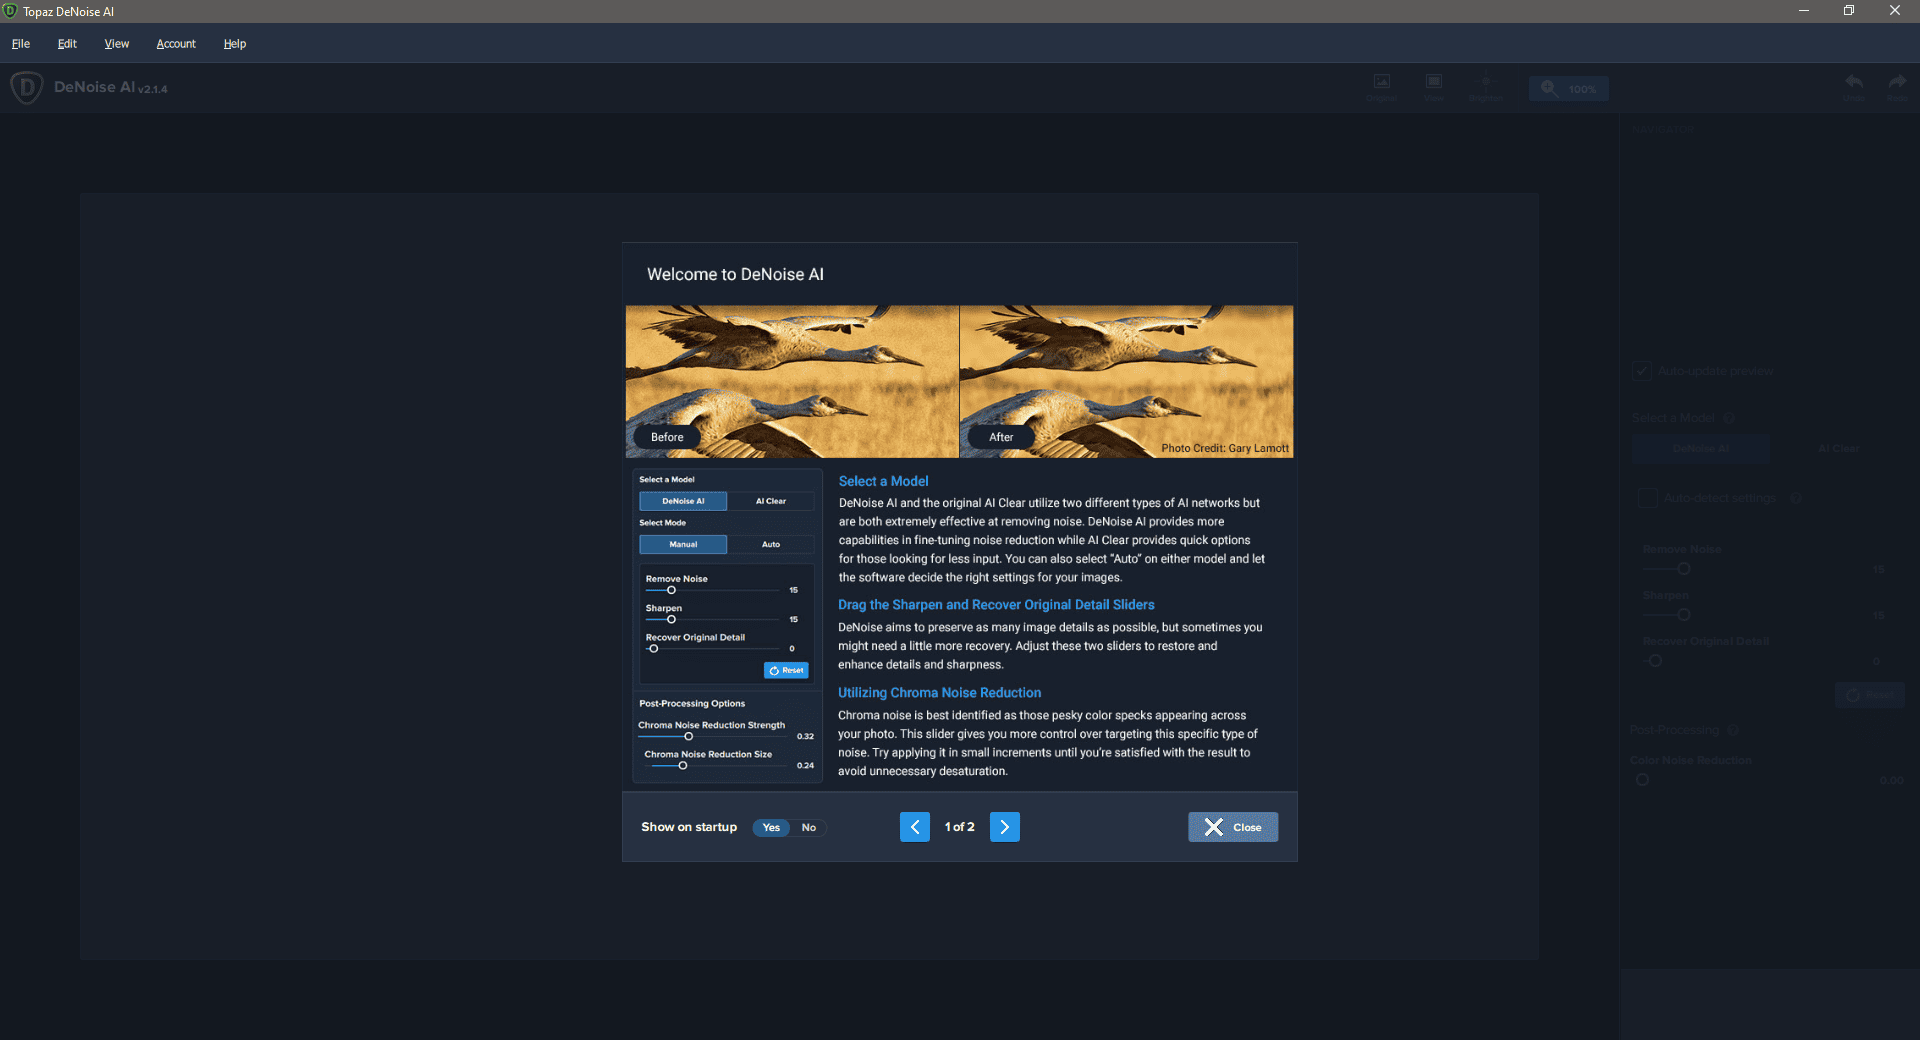
Task: Click the Original view toolbar icon
Action: pos(1381,87)
